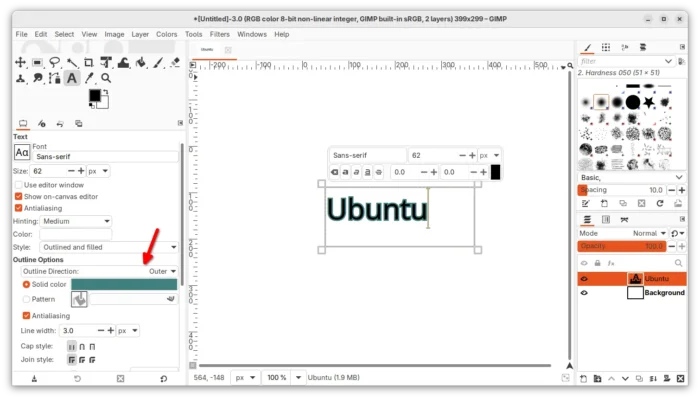Select the Bucket Fill tool
The height and width of the screenshot is (399, 700).
click(x=141, y=62)
